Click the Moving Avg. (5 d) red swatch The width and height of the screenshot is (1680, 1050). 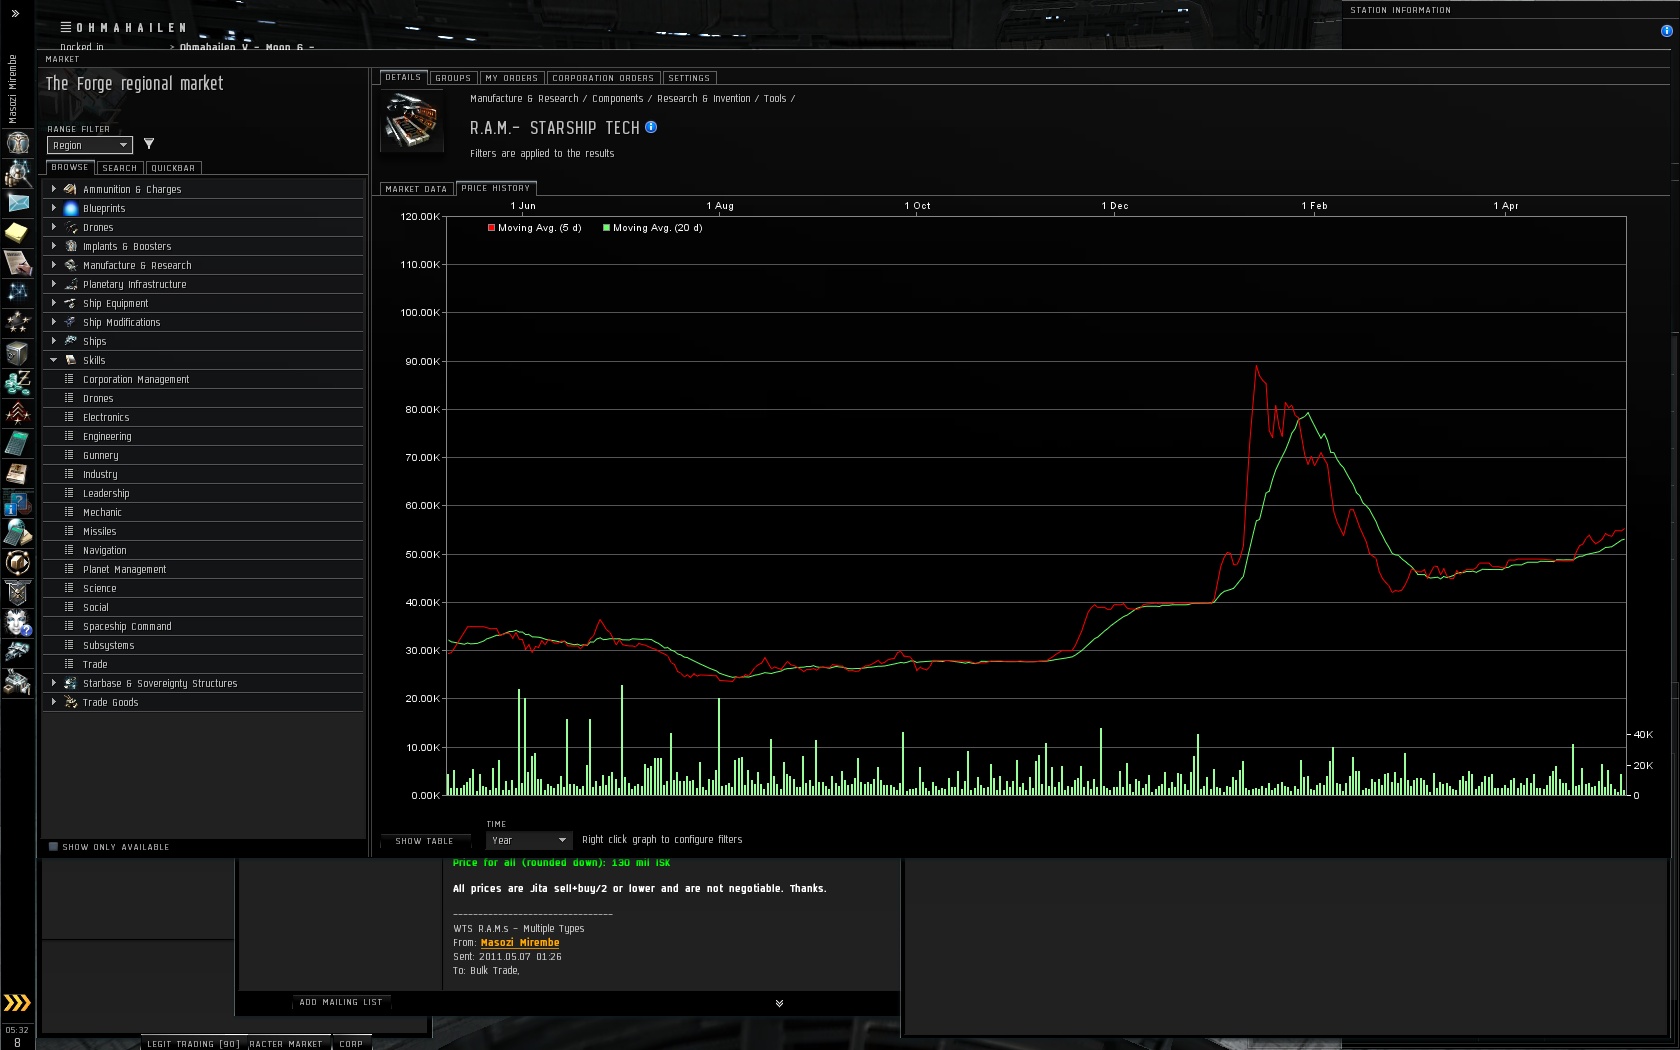(x=491, y=228)
